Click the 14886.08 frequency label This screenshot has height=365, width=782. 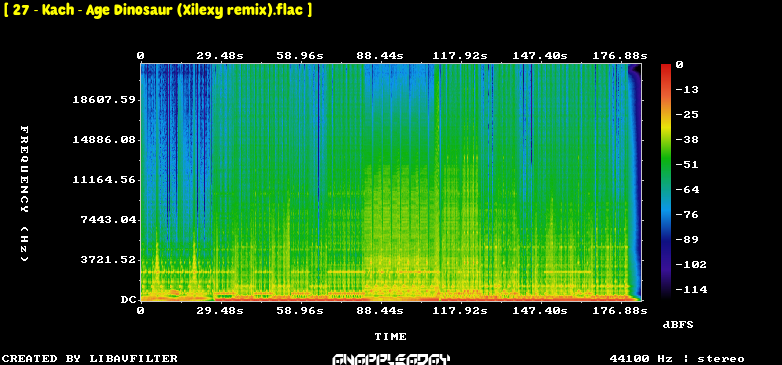coord(104,140)
